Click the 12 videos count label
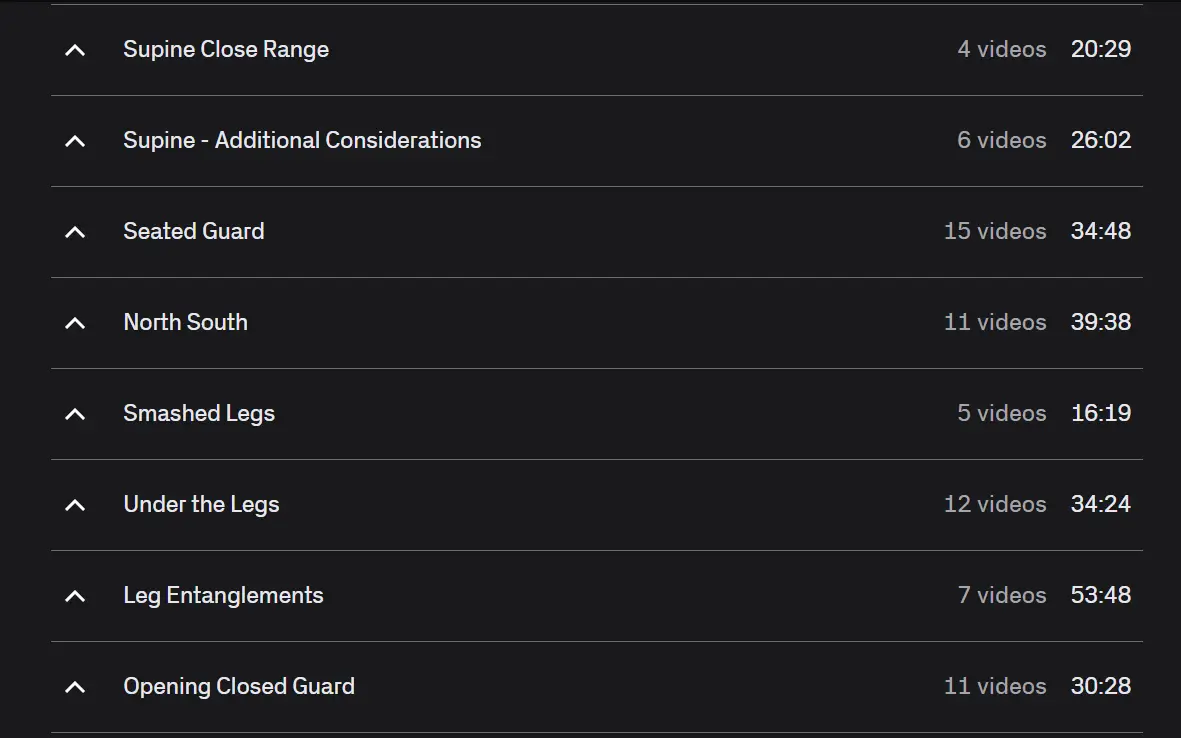The width and height of the screenshot is (1181, 738). tap(995, 505)
